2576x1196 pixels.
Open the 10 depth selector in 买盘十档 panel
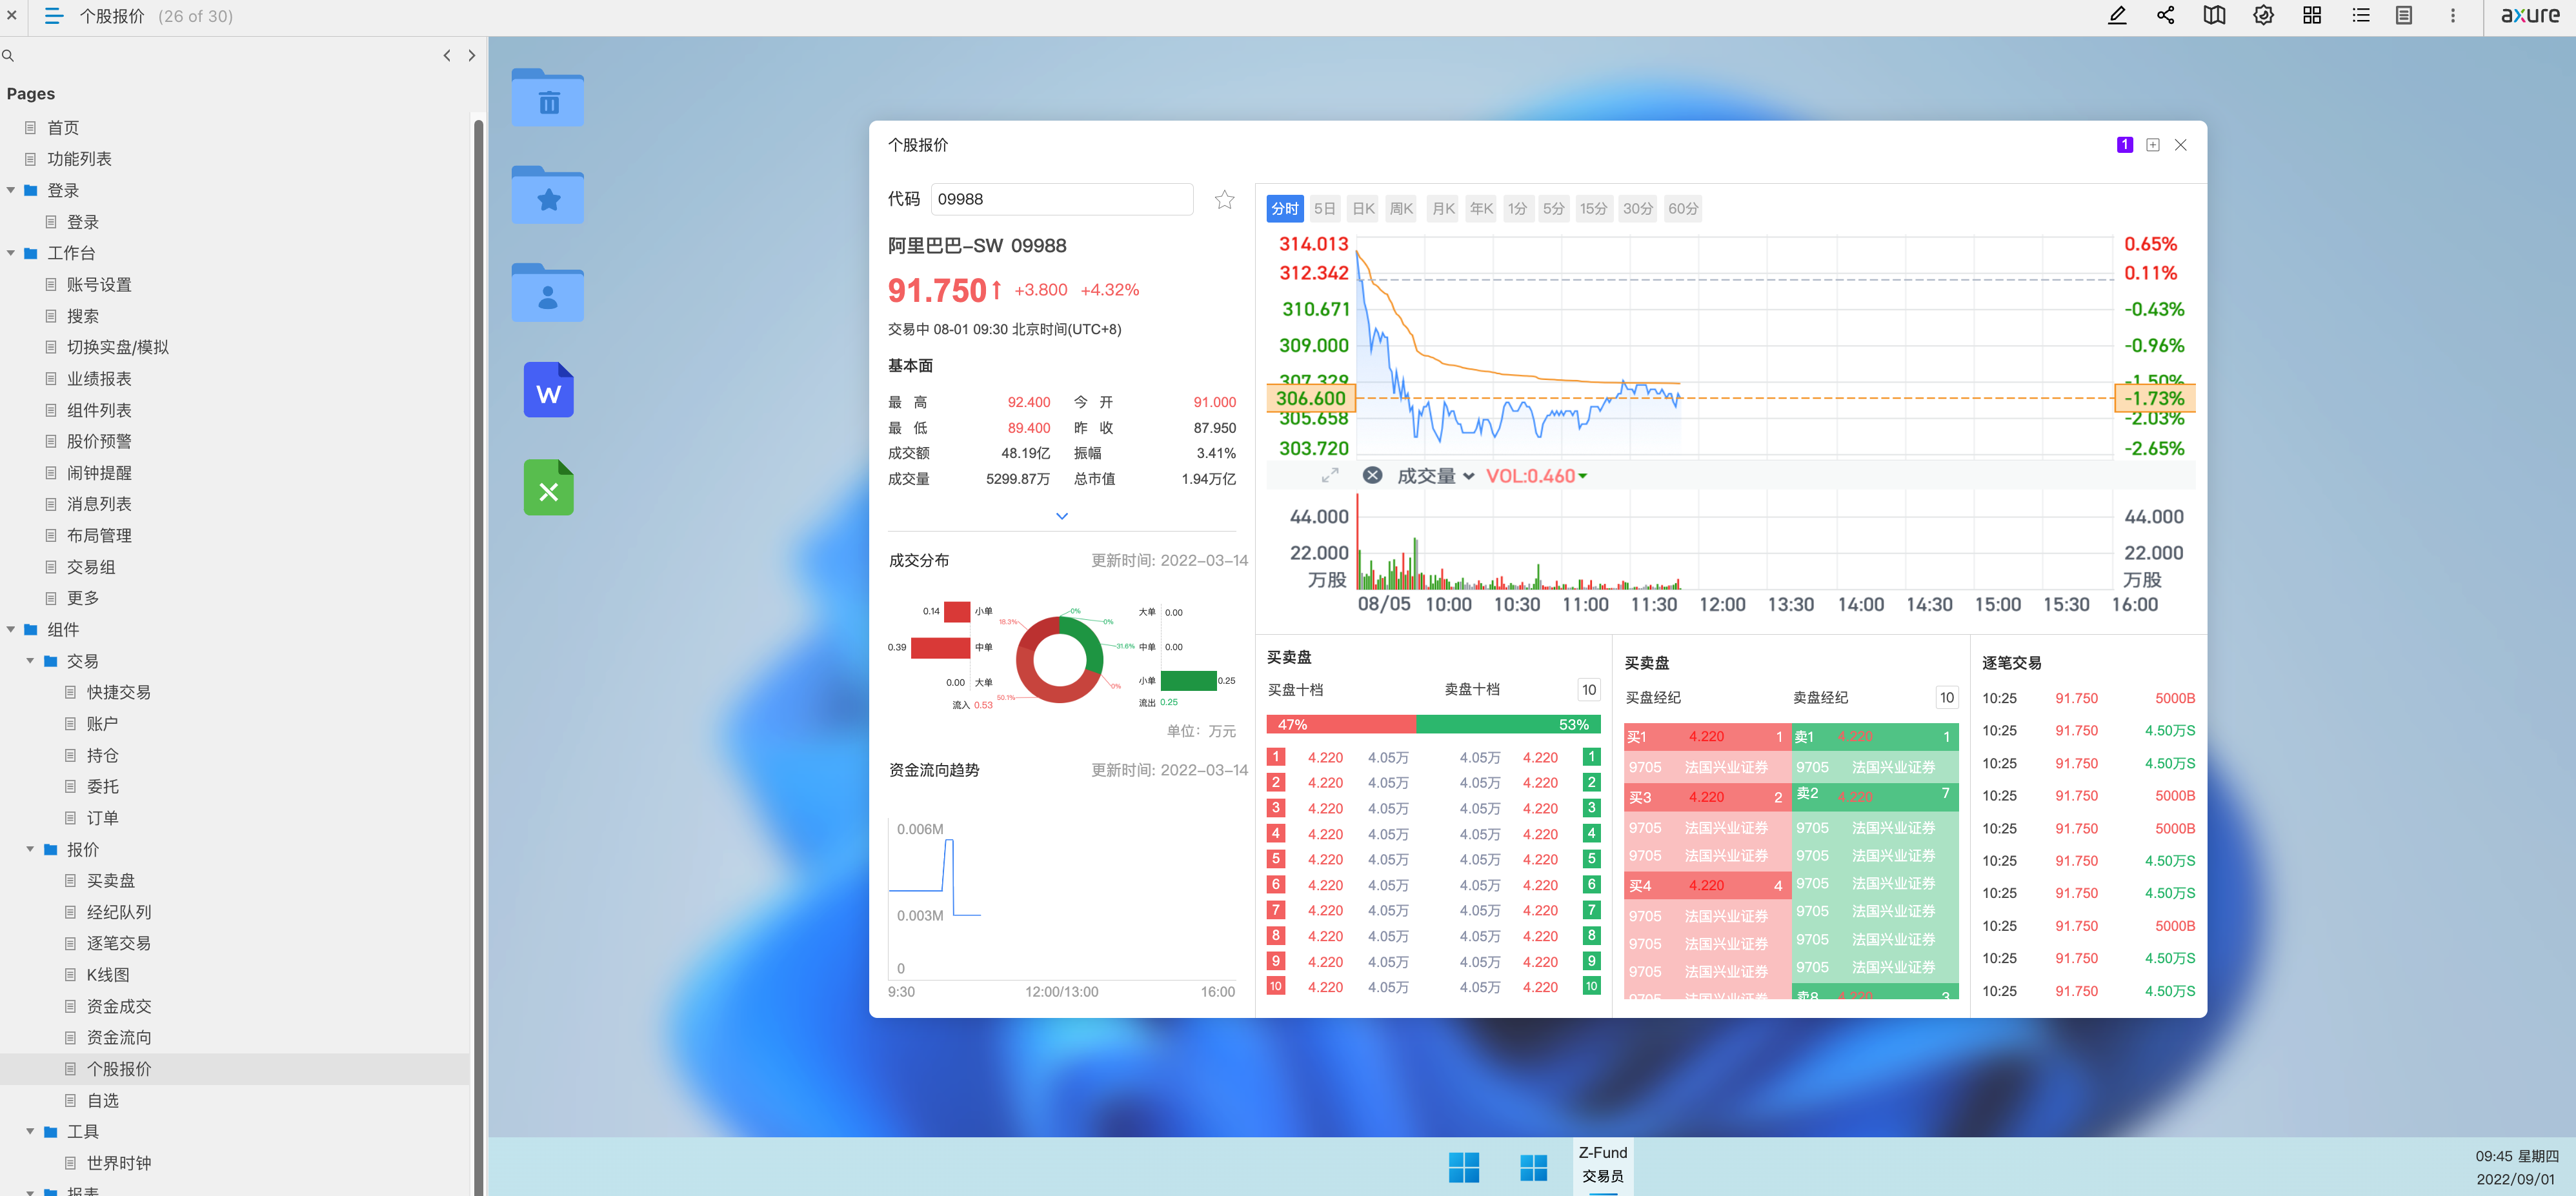click(x=1588, y=690)
